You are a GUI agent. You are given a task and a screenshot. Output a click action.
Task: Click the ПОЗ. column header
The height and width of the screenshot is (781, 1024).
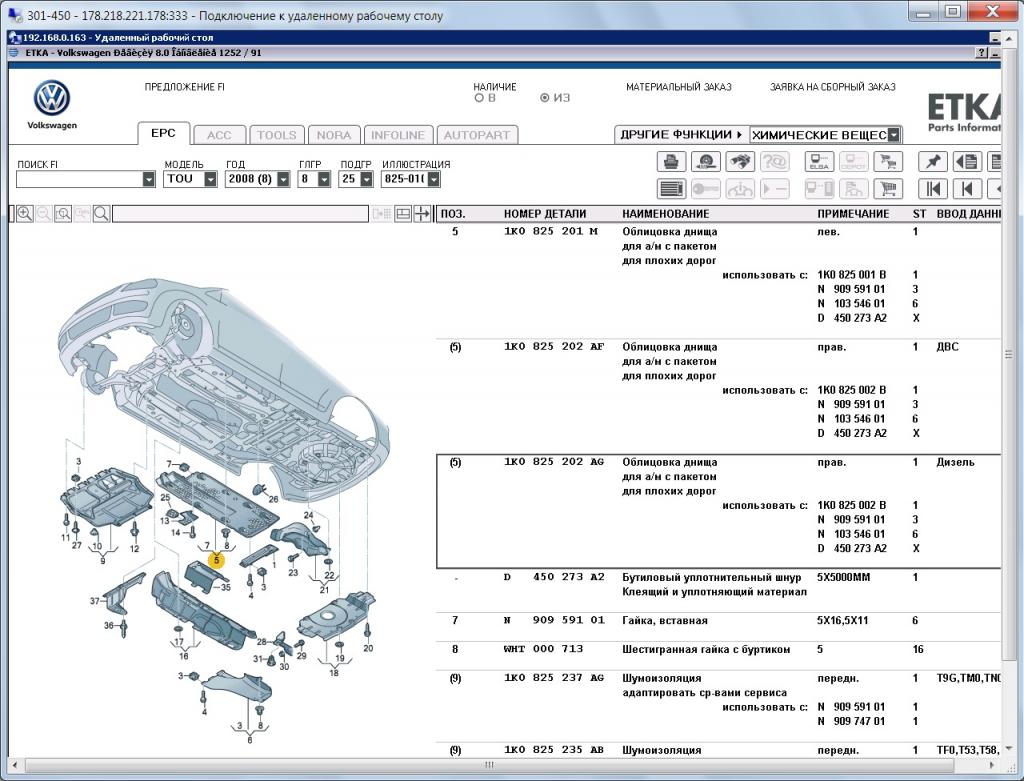453,214
